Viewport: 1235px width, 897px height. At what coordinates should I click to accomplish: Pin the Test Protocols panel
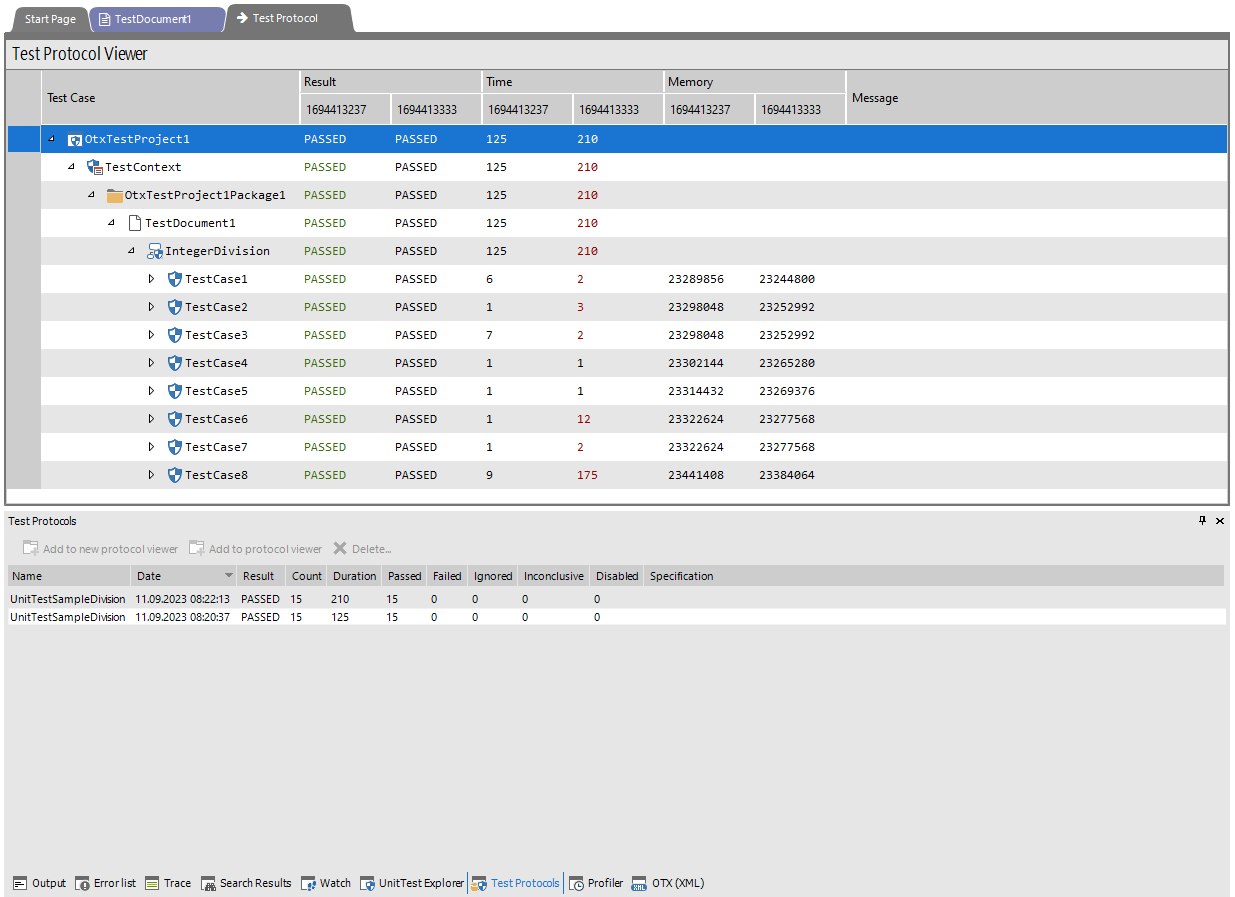[1202, 521]
